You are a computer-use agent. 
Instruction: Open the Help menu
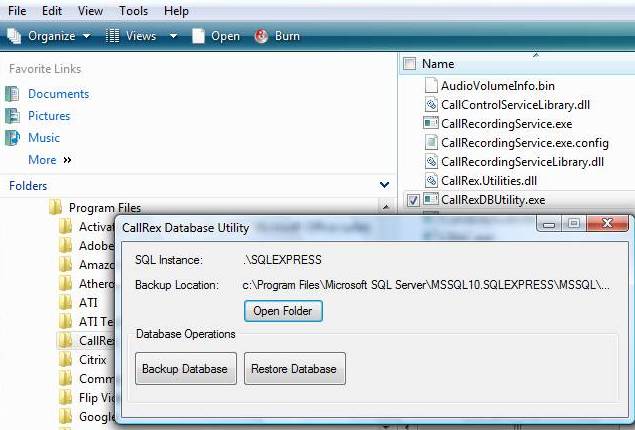point(176,11)
